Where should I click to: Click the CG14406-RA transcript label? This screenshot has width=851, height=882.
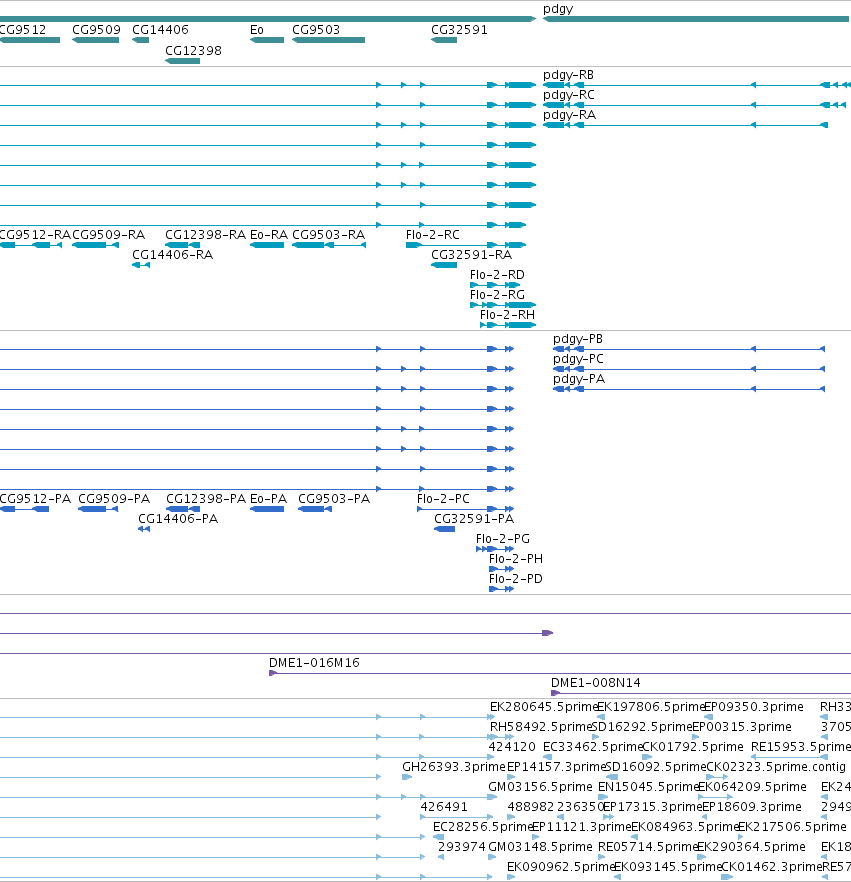point(173,255)
